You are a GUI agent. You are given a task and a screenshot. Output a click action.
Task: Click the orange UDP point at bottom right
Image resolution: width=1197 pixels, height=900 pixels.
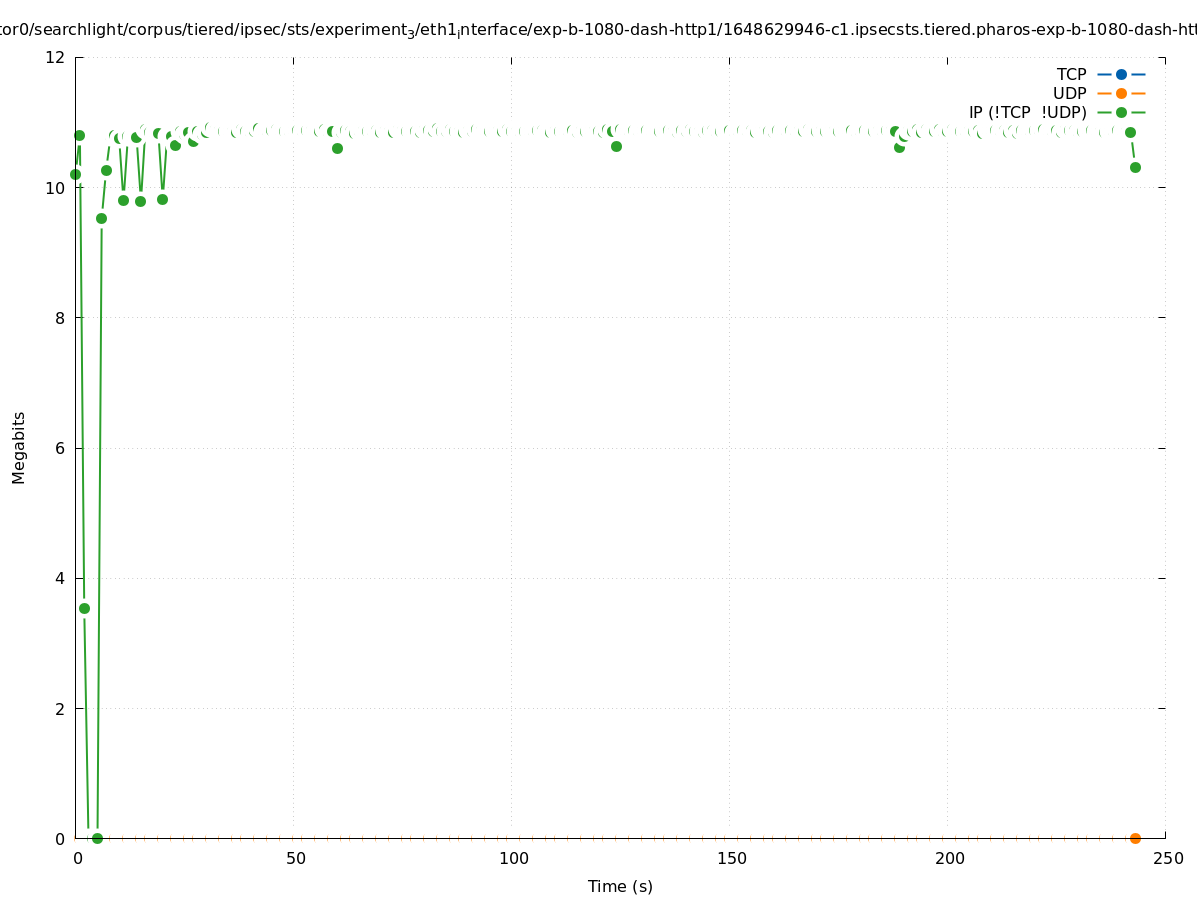(x=1135, y=838)
